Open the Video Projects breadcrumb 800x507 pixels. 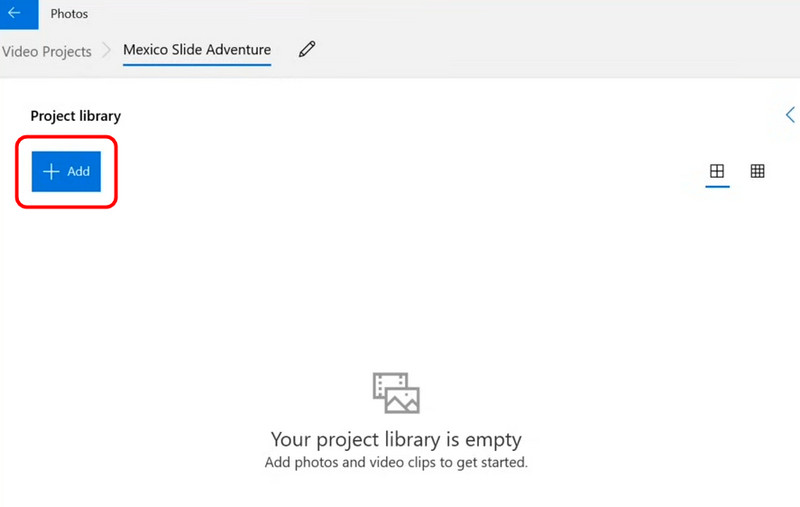pyautogui.click(x=46, y=51)
